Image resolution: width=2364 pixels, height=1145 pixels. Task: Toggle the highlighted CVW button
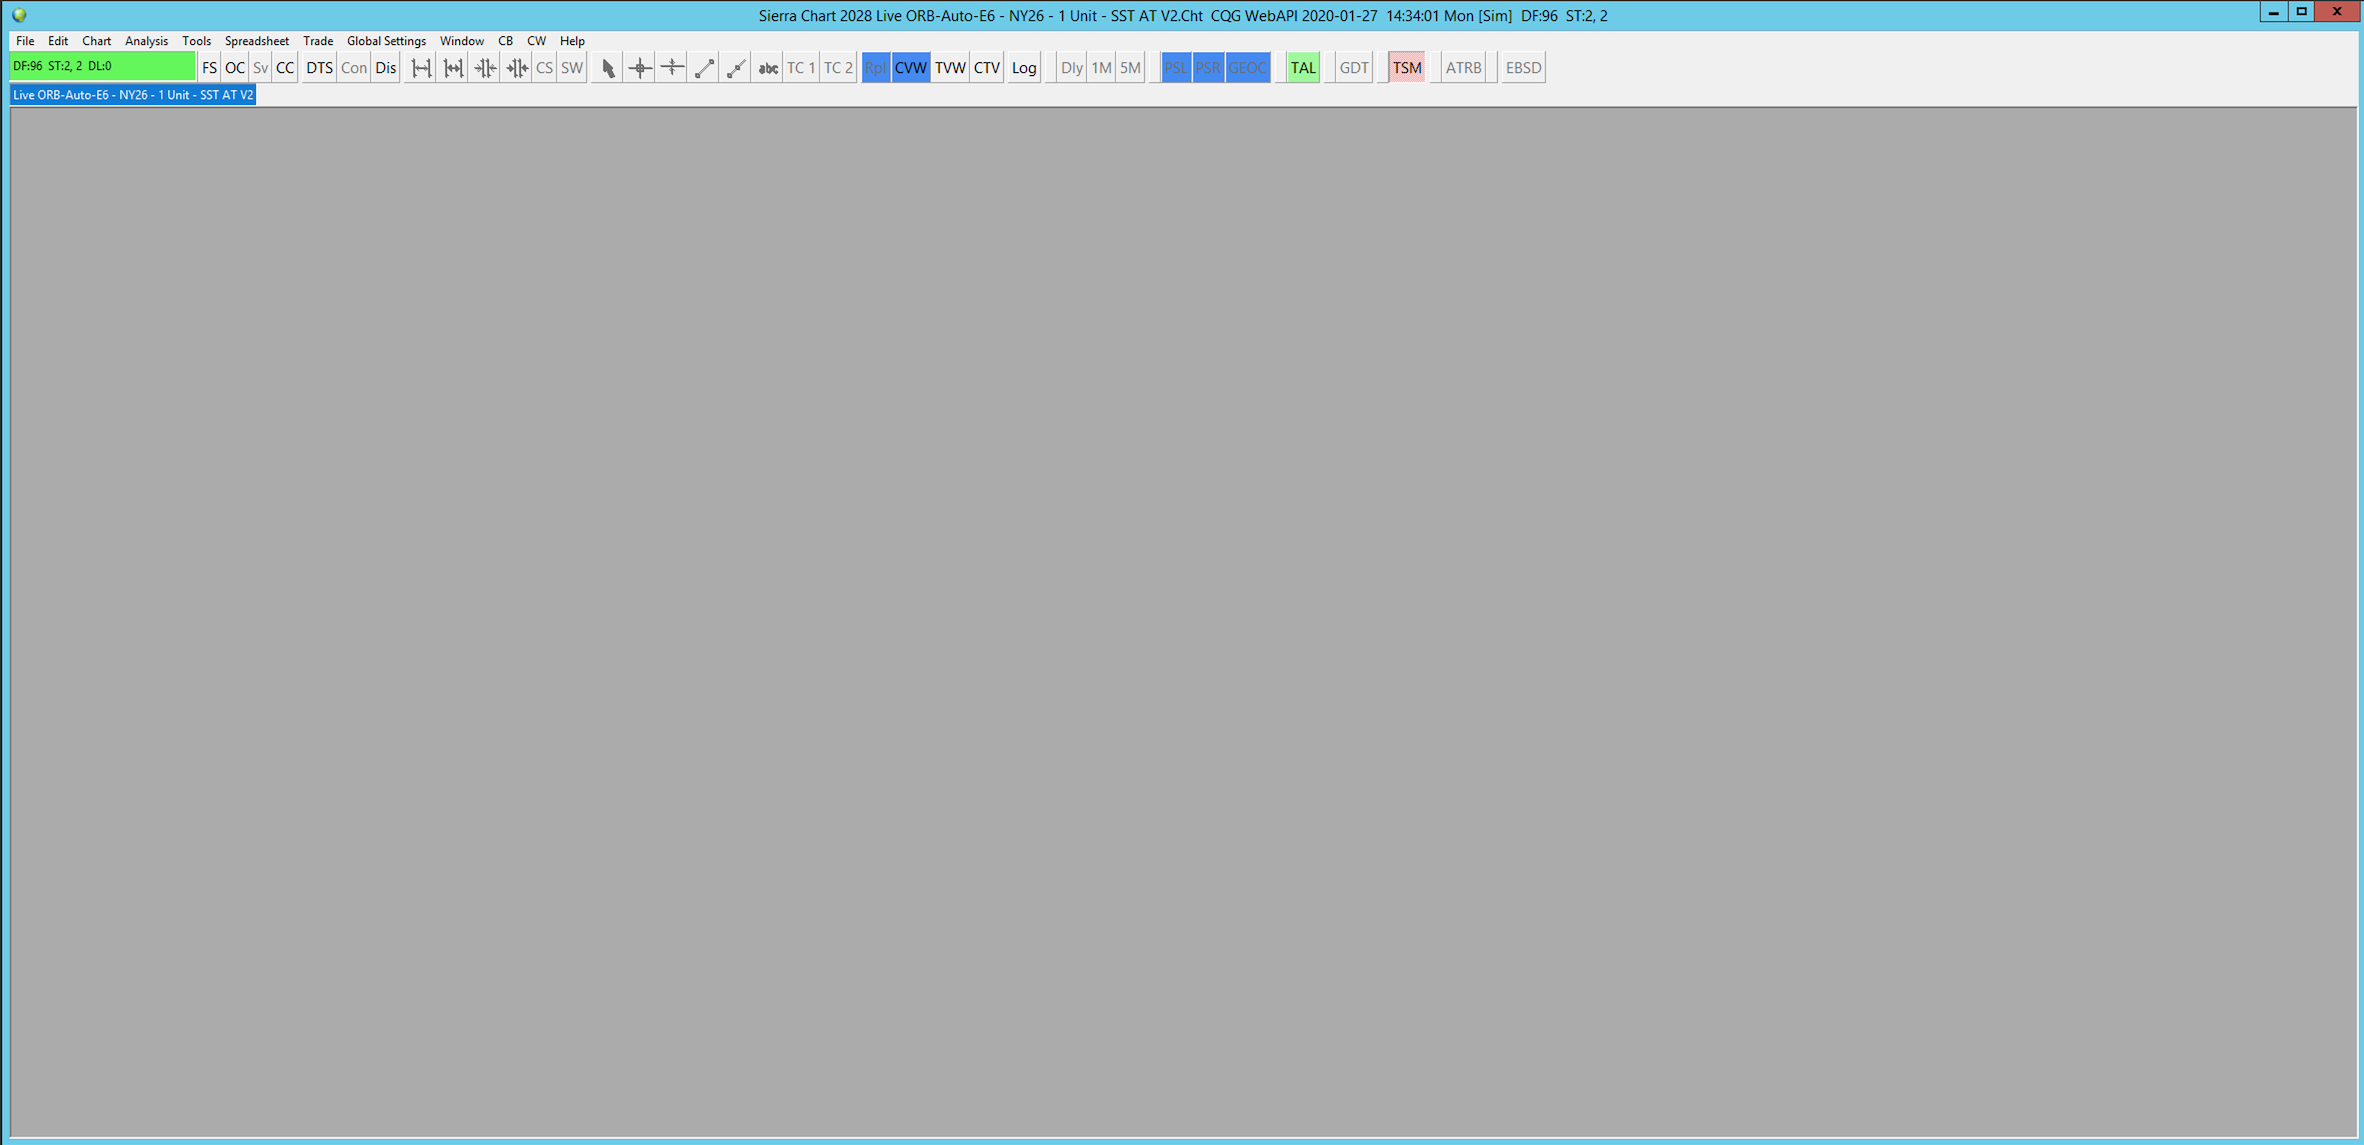910,68
